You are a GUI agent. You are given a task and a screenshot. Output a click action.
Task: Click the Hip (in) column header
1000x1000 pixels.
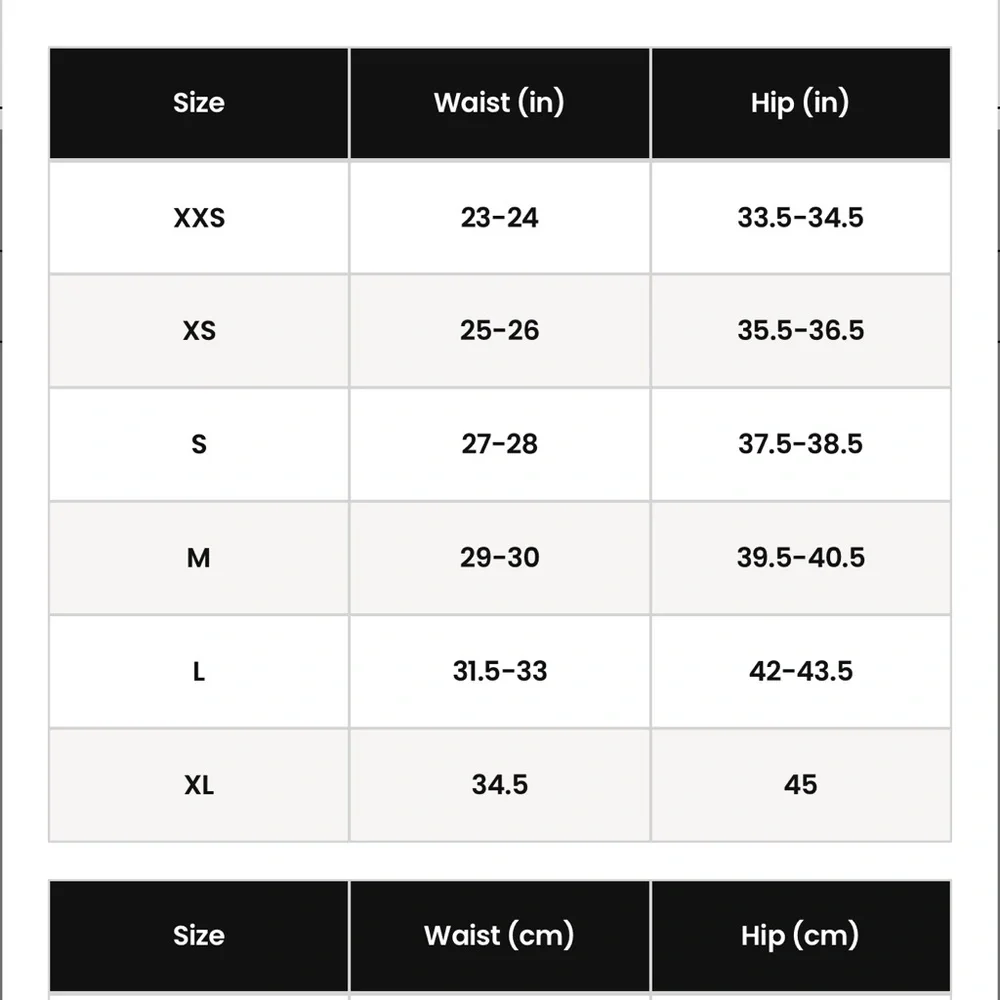[x=800, y=103]
